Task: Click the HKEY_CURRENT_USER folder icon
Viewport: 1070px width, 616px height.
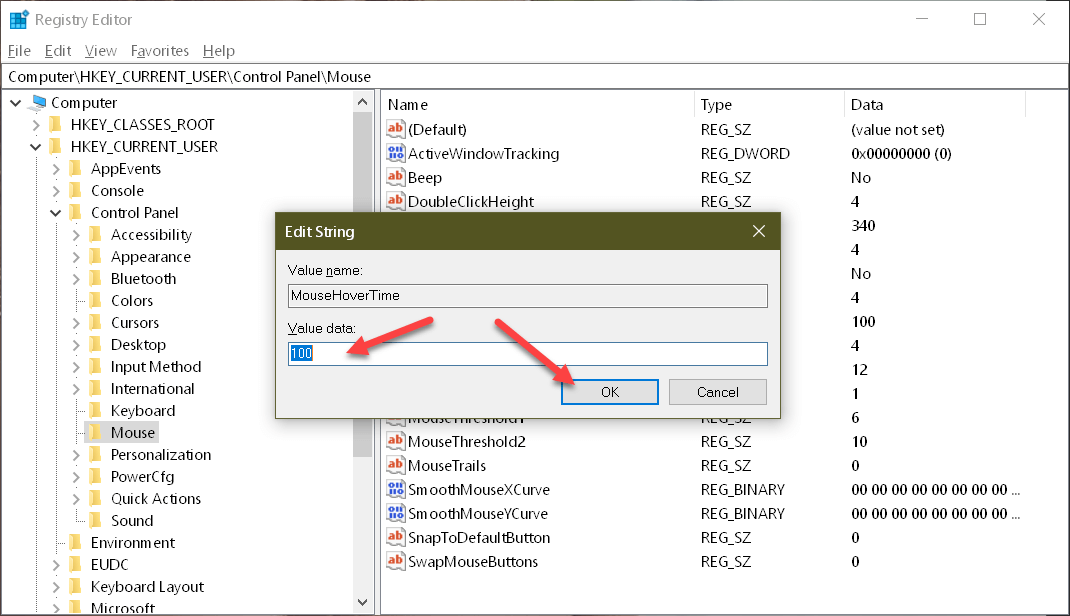Action: (56, 147)
